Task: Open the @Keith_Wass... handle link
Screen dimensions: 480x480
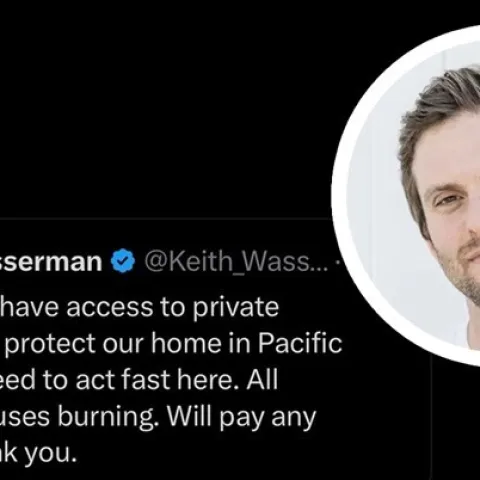Action: (236, 261)
